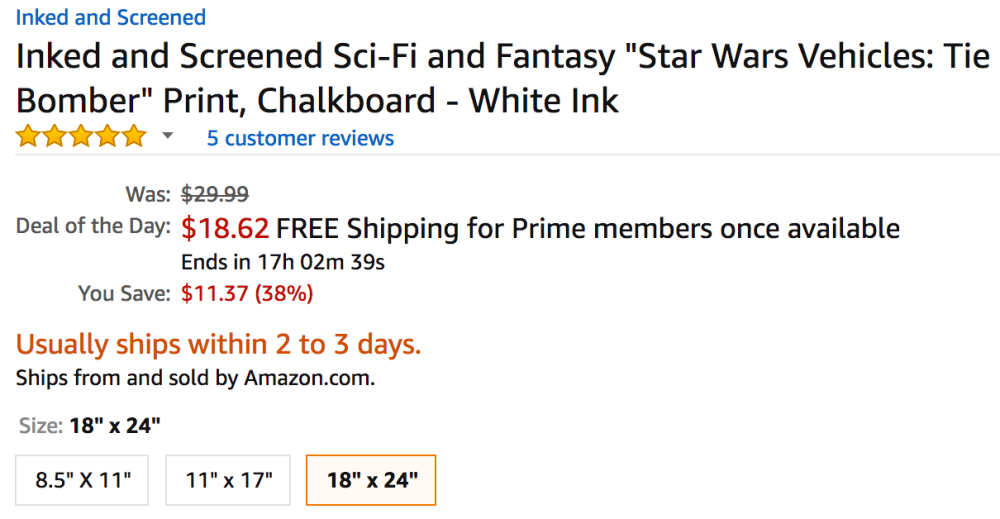
Task: Click the fifth rating star
Action: tap(134, 137)
